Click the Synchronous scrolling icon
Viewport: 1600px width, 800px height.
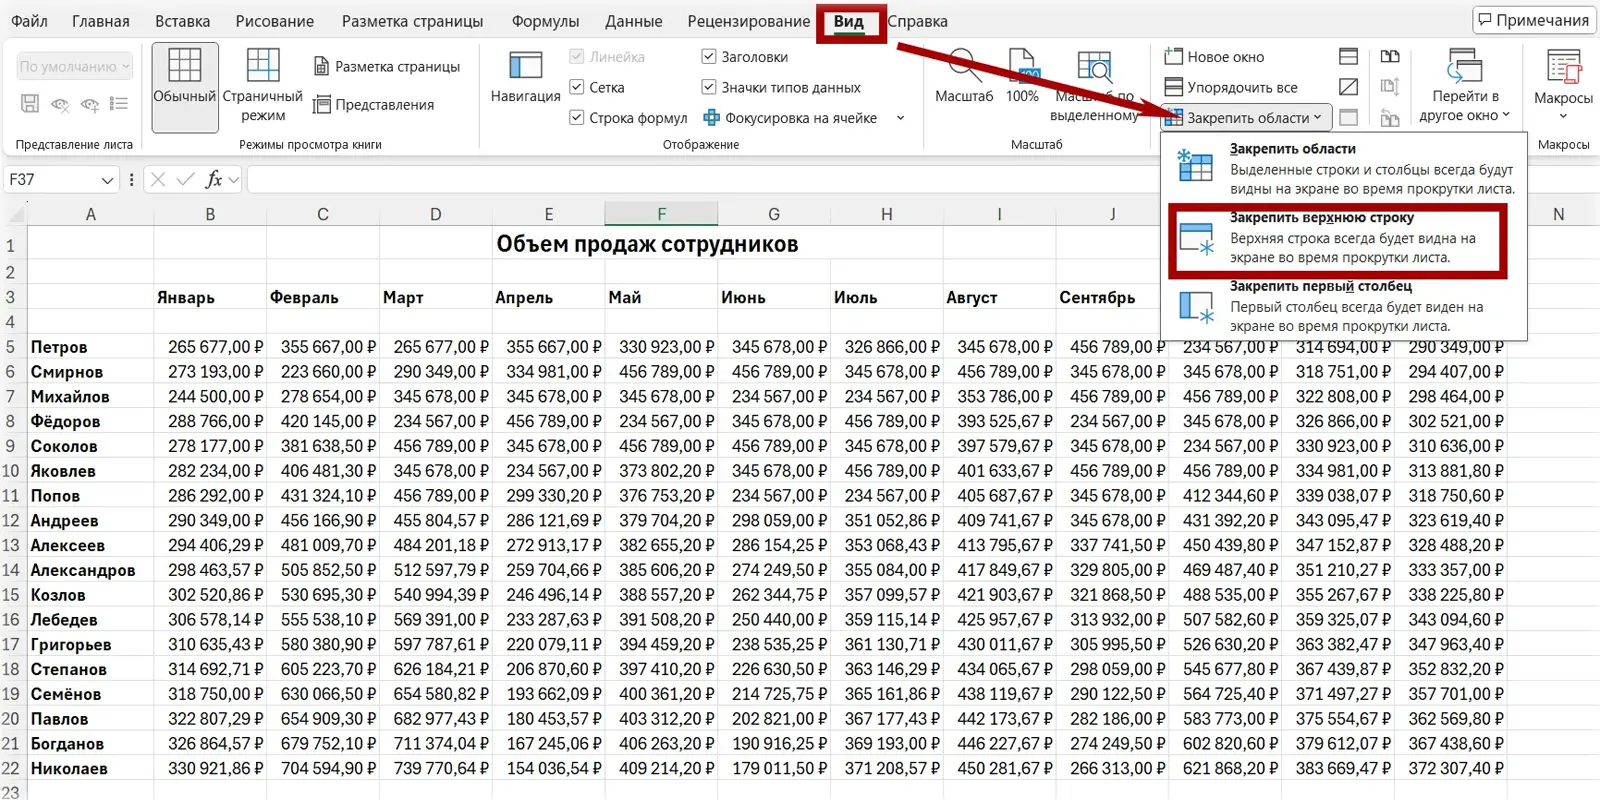1390,87
